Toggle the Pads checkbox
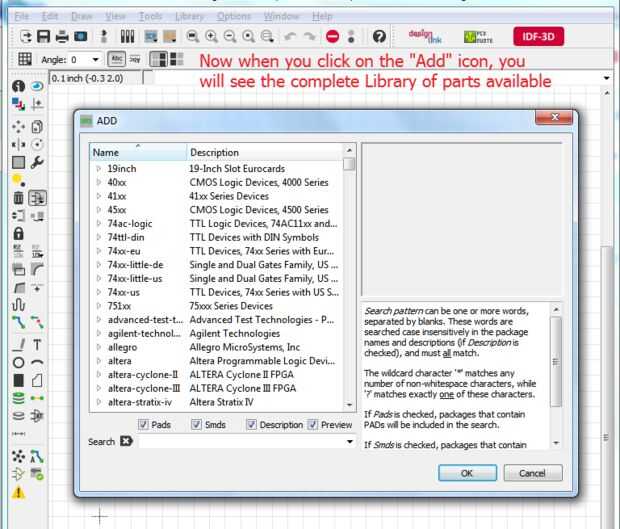The width and height of the screenshot is (620, 529). coord(143,425)
